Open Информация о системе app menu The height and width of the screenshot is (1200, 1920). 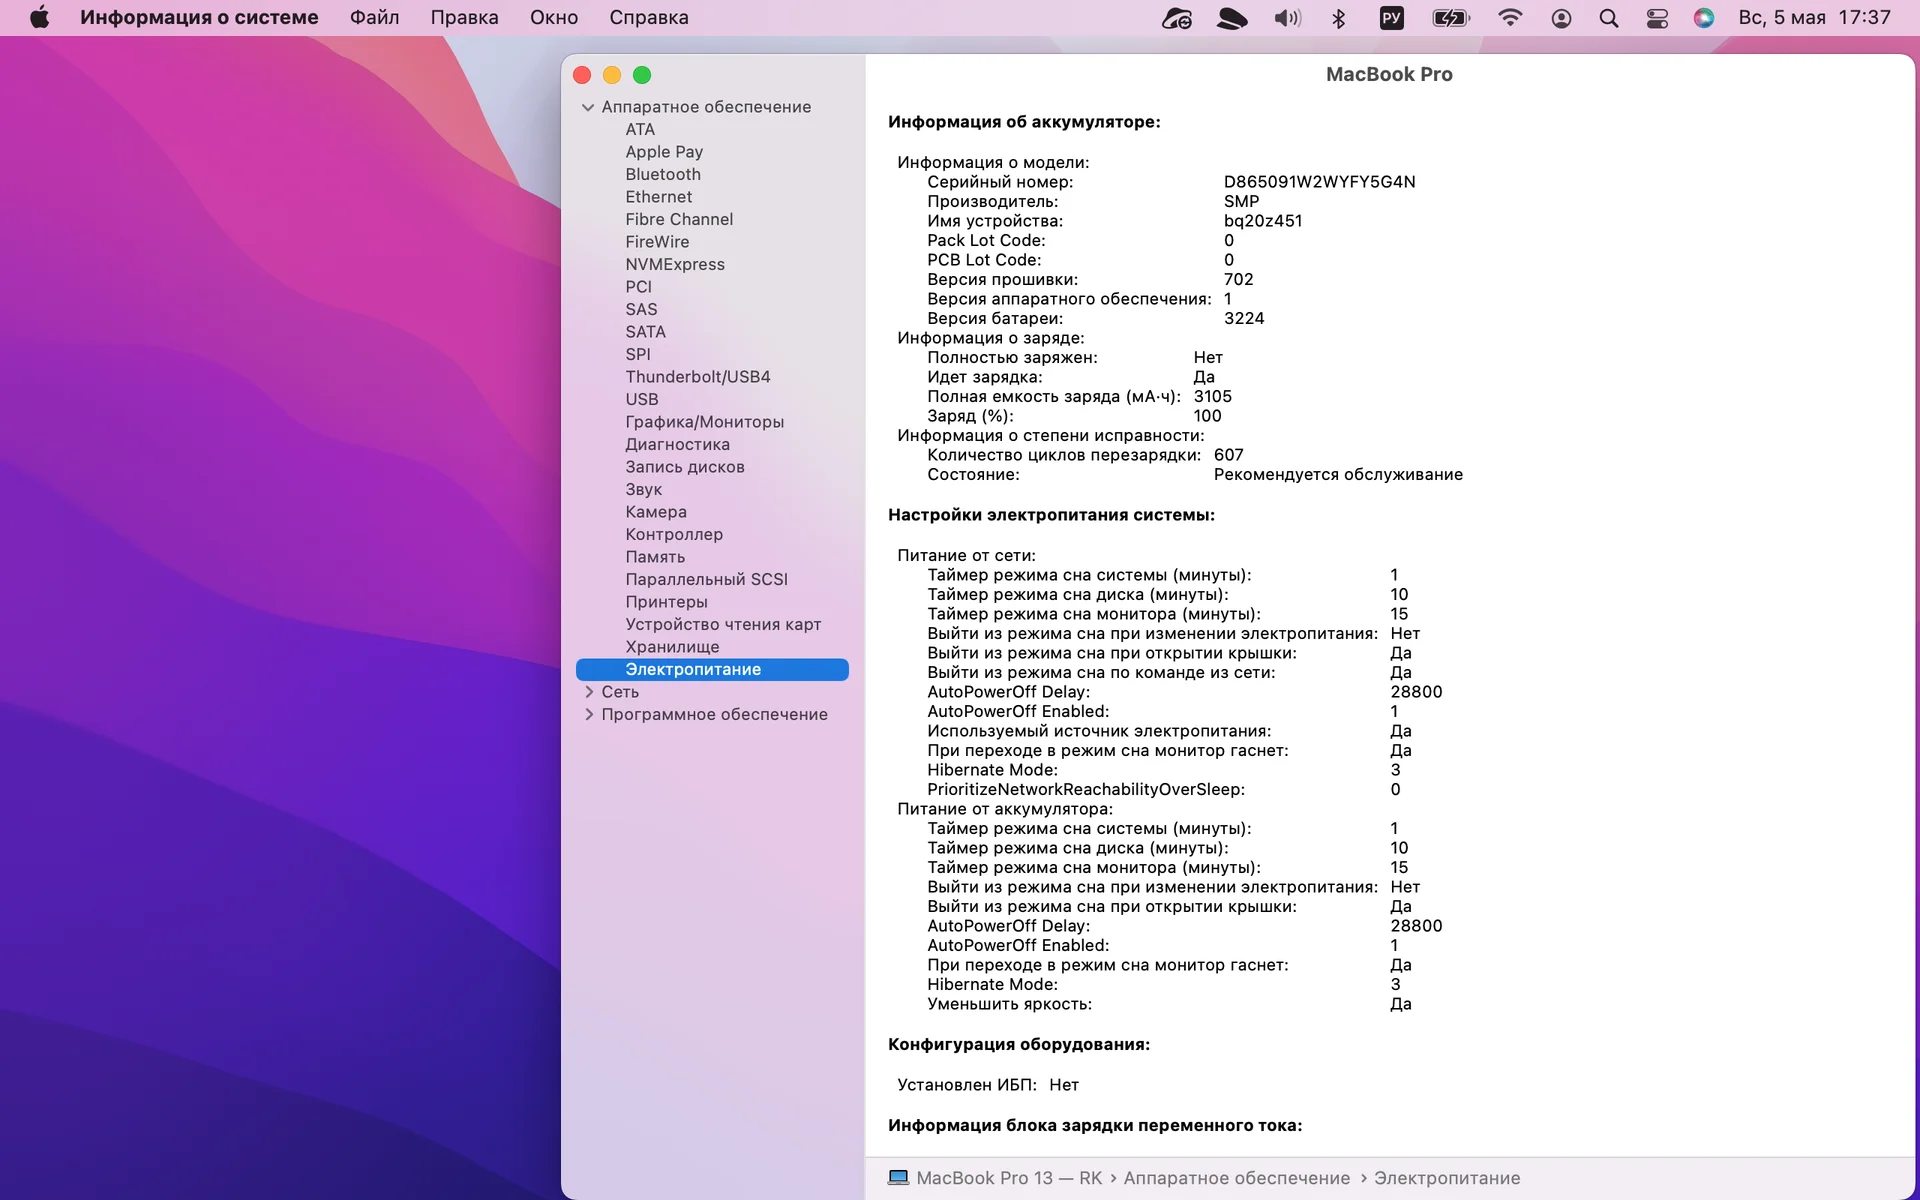199,18
